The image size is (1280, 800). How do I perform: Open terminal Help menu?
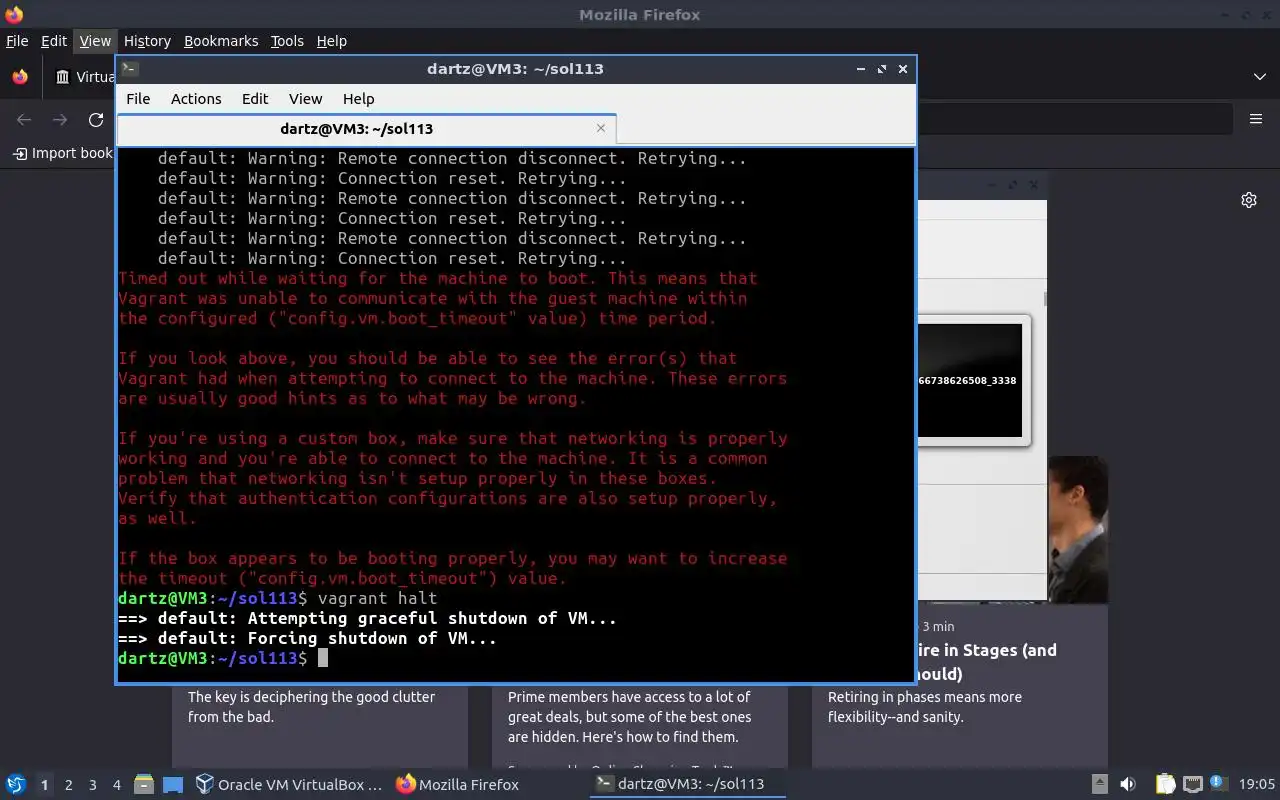click(358, 98)
